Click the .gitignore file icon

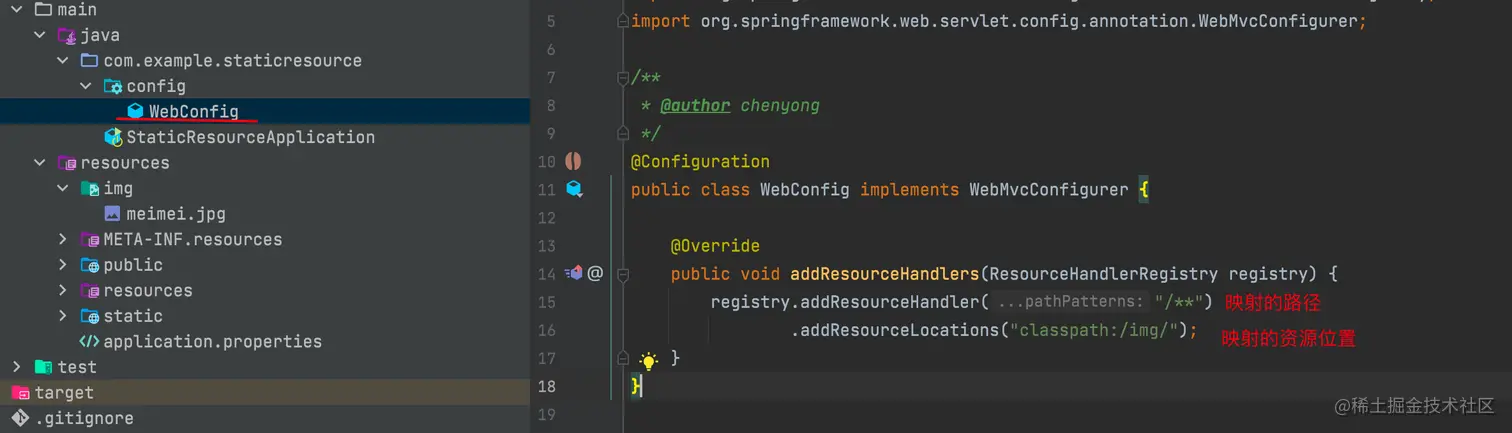[x=21, y=418]
